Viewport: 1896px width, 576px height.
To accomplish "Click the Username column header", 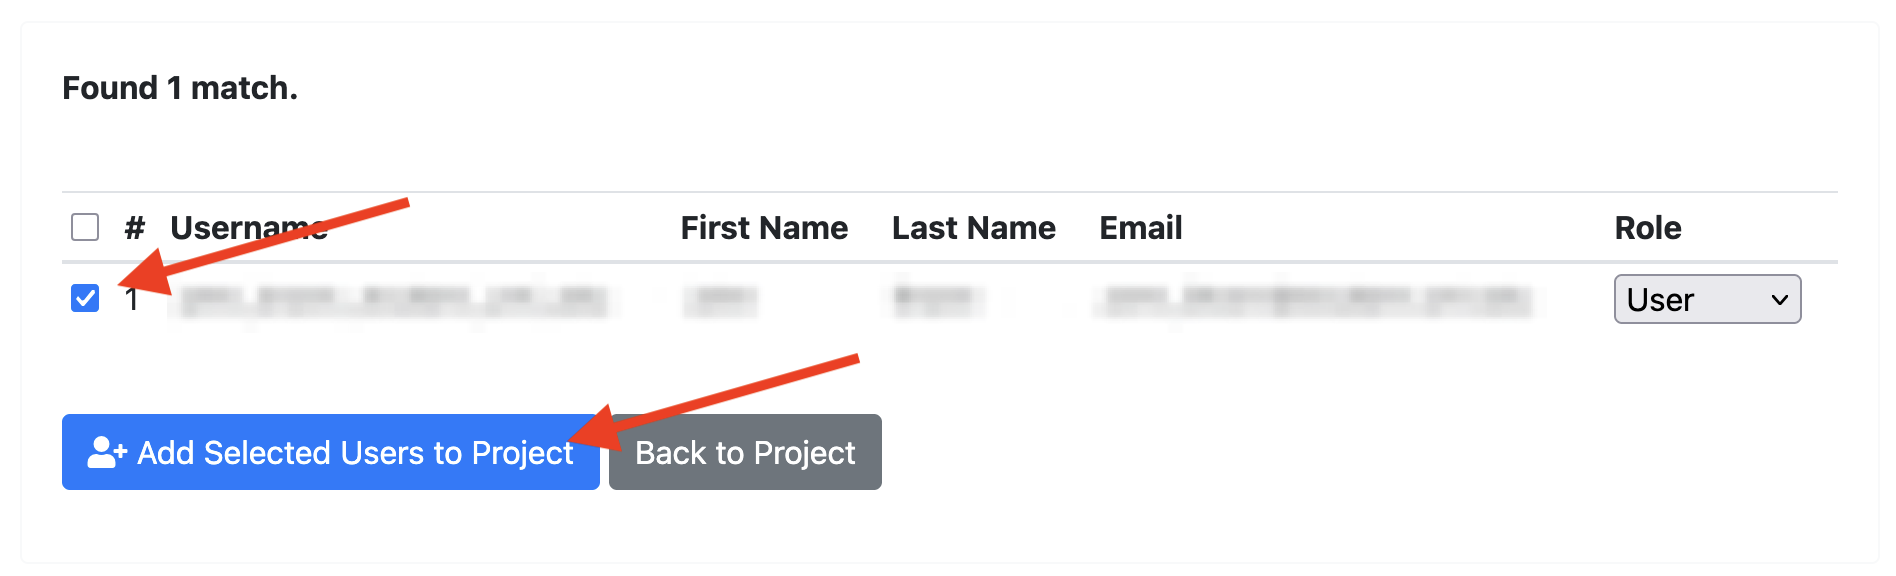I will coord(249,228).
